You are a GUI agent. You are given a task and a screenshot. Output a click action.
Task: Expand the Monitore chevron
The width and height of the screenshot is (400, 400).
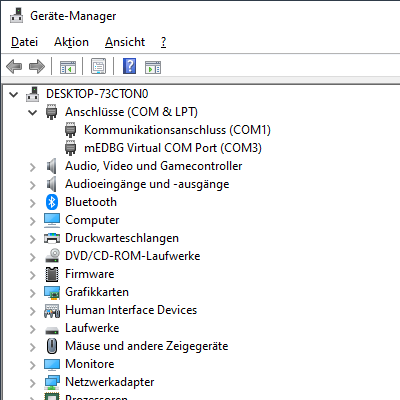[33, 365]
